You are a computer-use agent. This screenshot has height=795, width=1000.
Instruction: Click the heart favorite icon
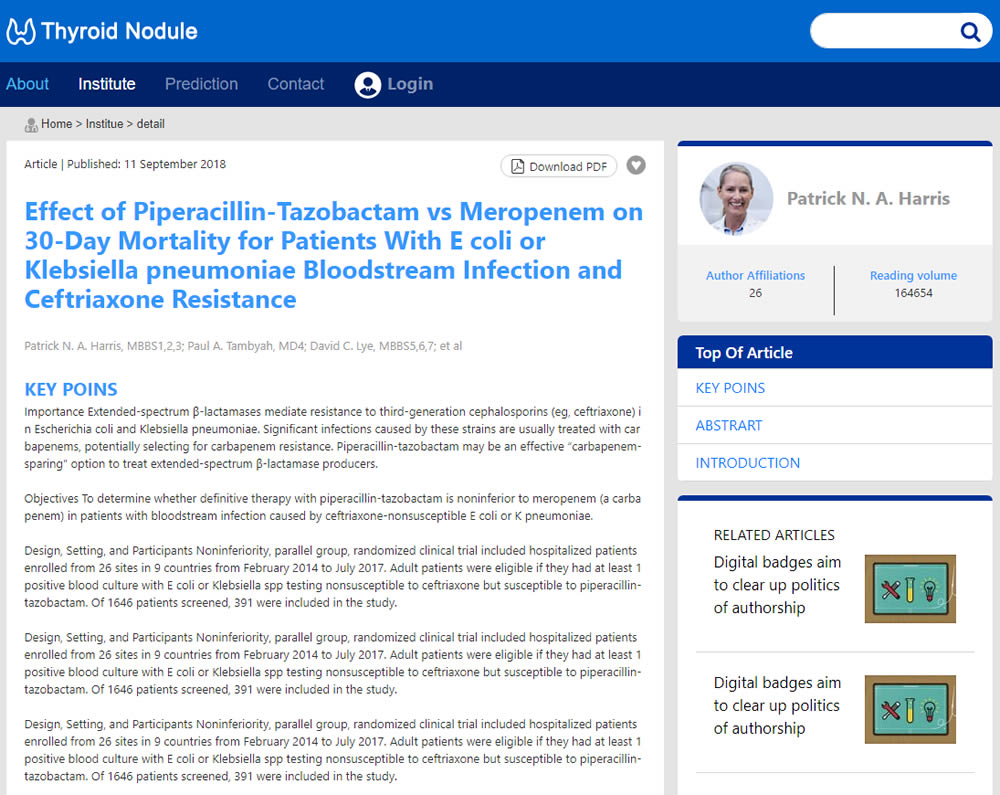636,165
